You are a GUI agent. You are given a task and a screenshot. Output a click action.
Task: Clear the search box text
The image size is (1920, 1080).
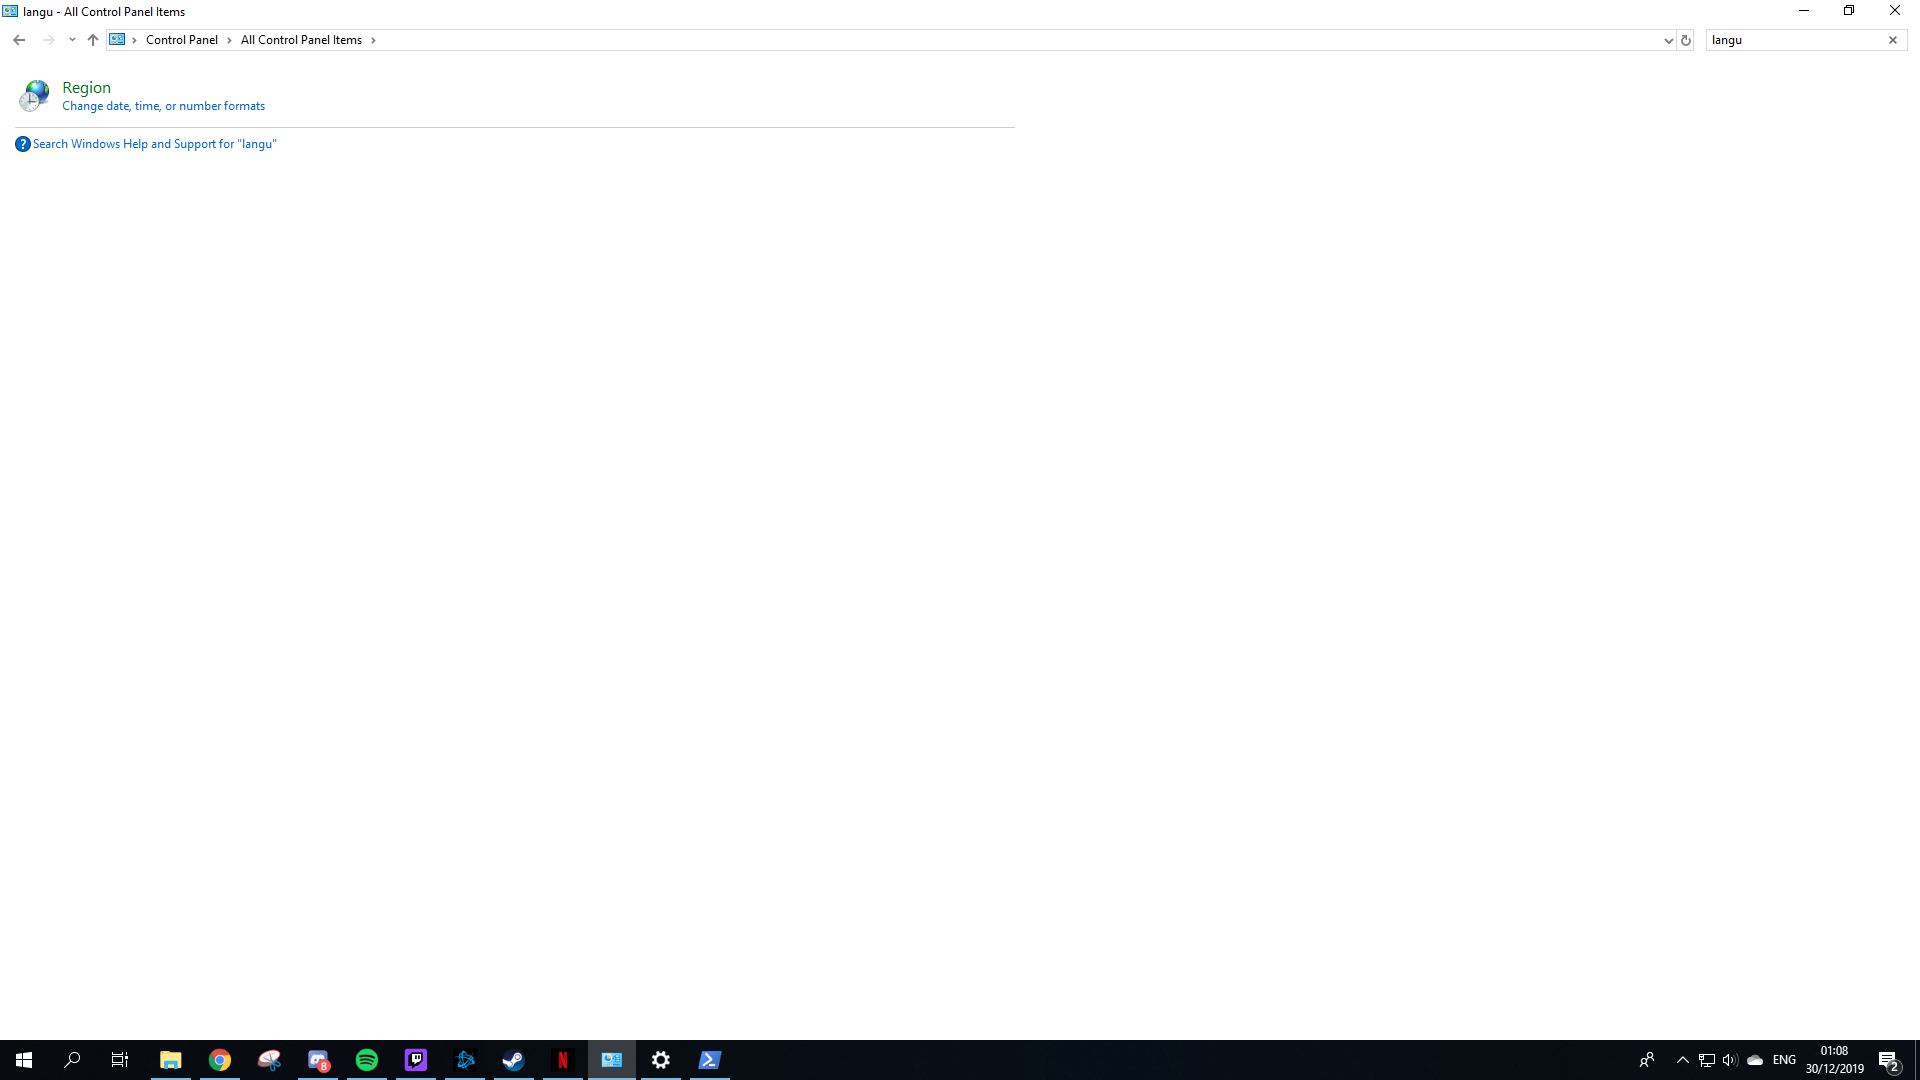[1893, 40]
